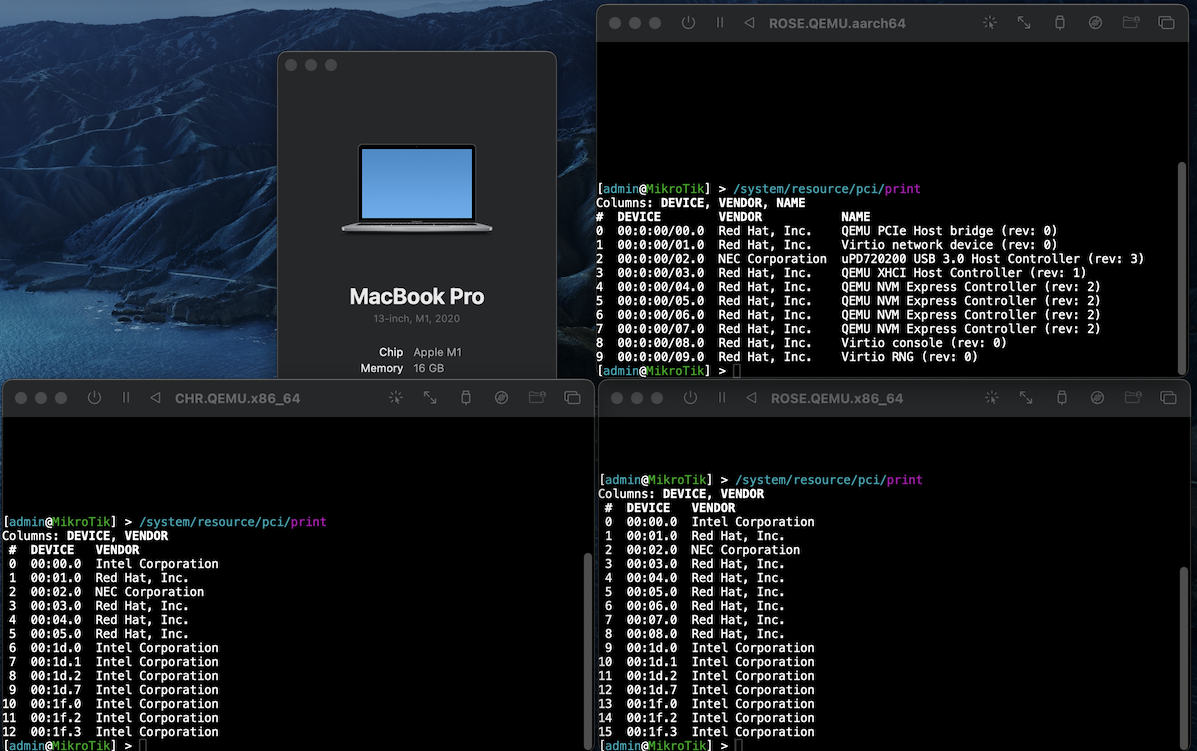Click the ROSE.QEMU.x86_64 window title
1197x751 pixels.
(837, 398)
